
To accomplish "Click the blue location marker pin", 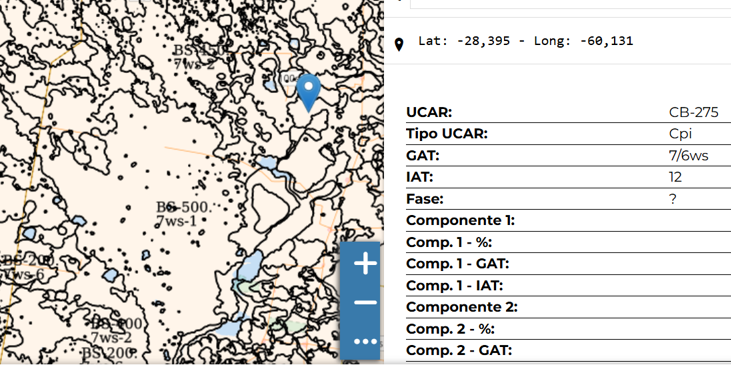I will click(x=309, y=93).
